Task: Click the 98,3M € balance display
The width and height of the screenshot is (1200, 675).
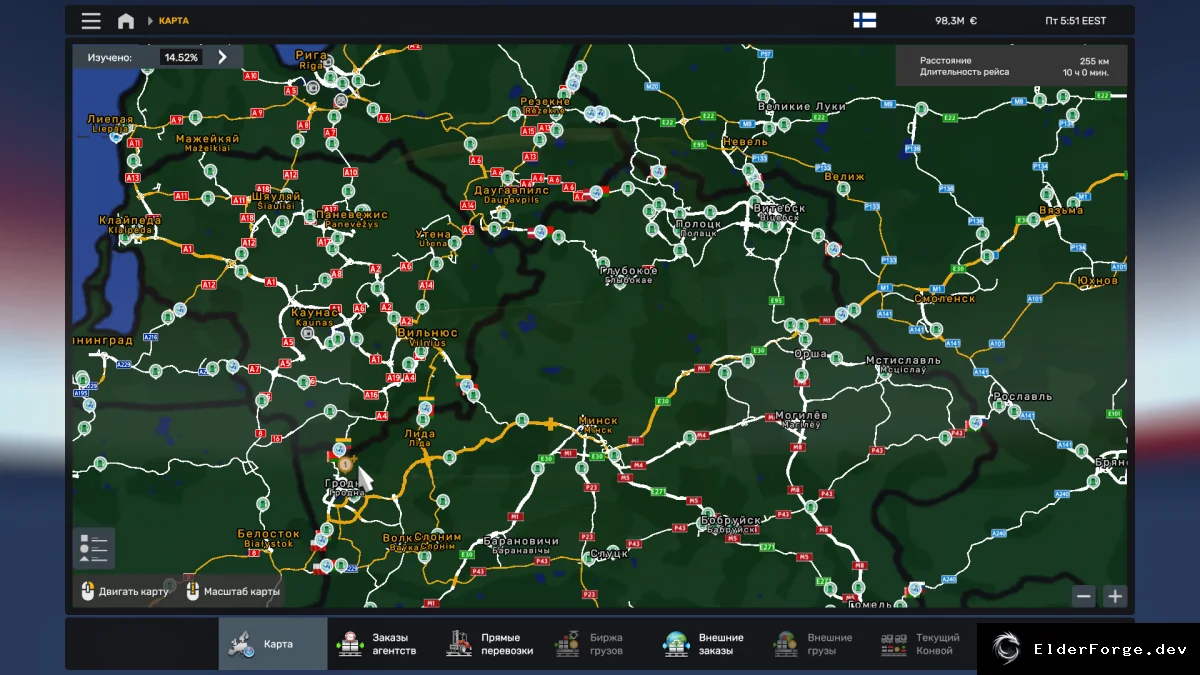Action: coord(956,21)
